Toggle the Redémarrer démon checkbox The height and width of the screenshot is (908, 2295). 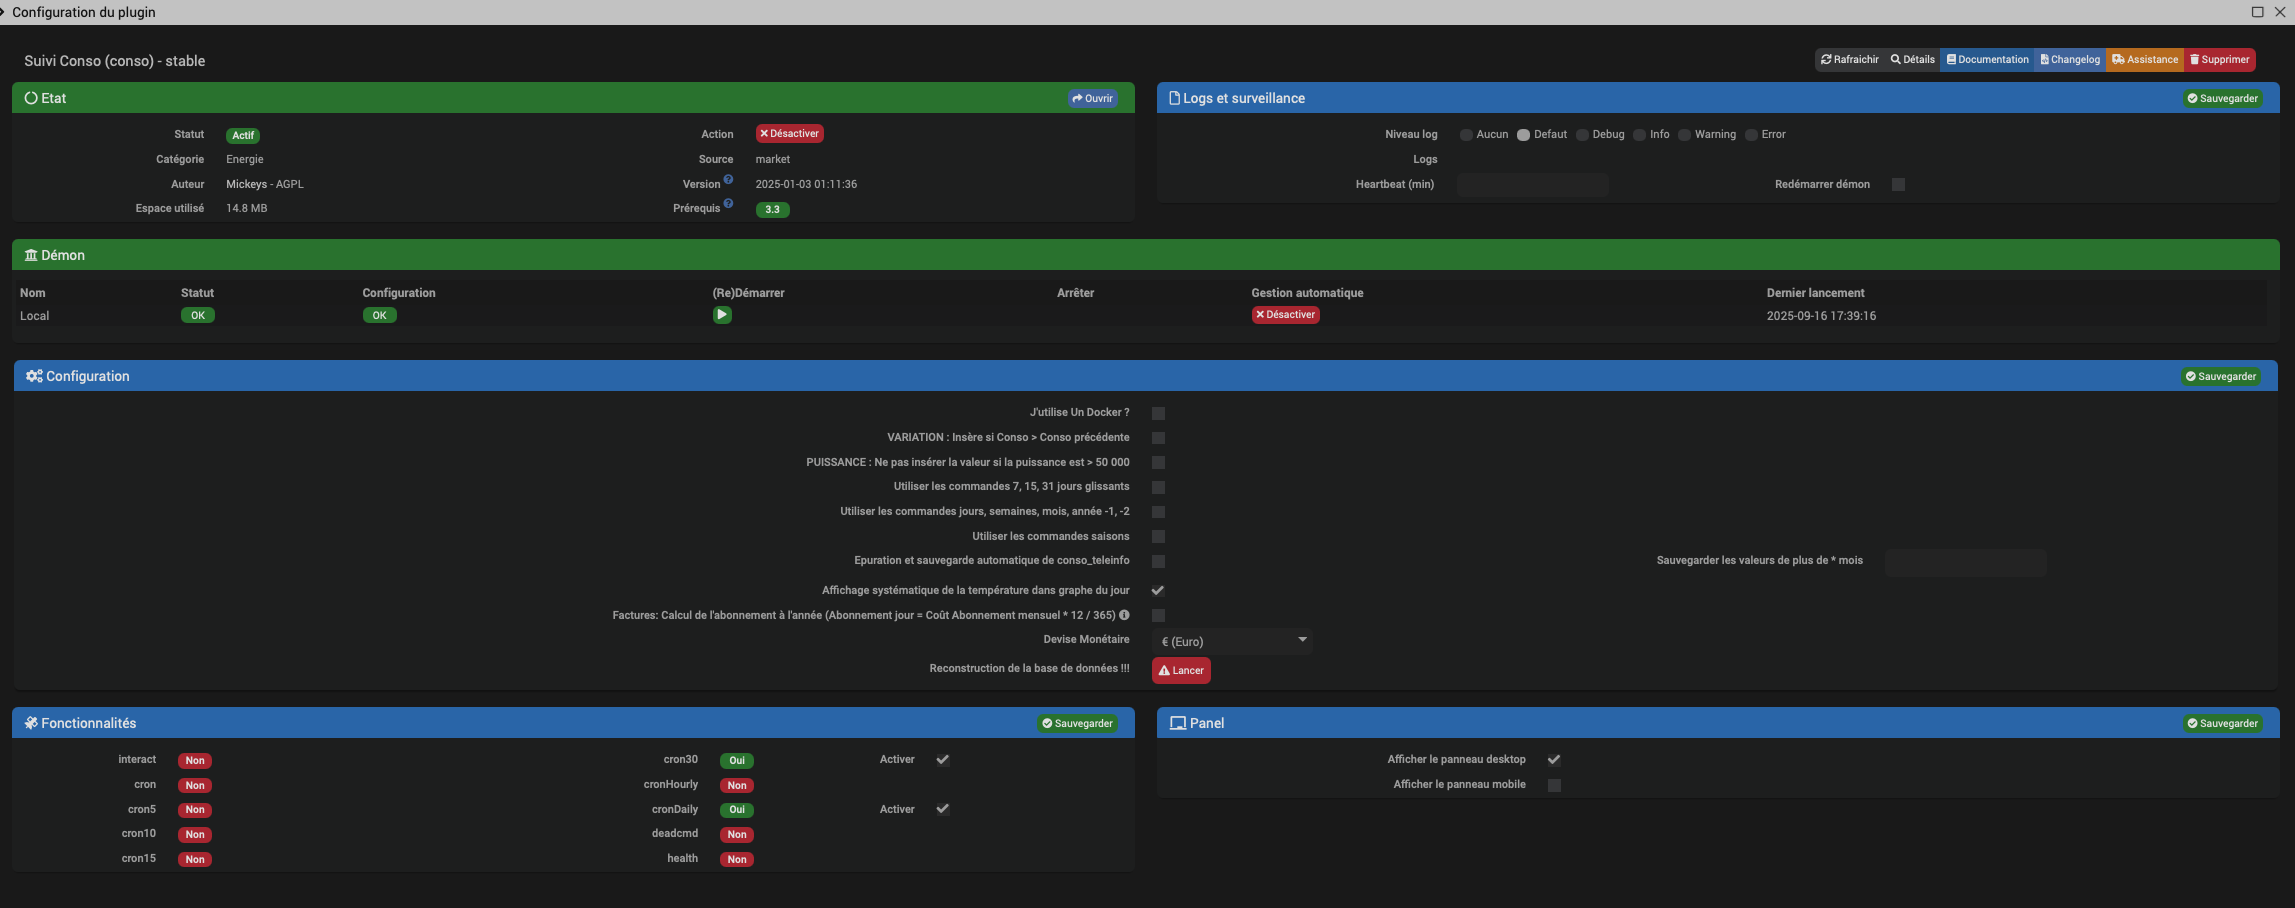[x=1898, y=185]
